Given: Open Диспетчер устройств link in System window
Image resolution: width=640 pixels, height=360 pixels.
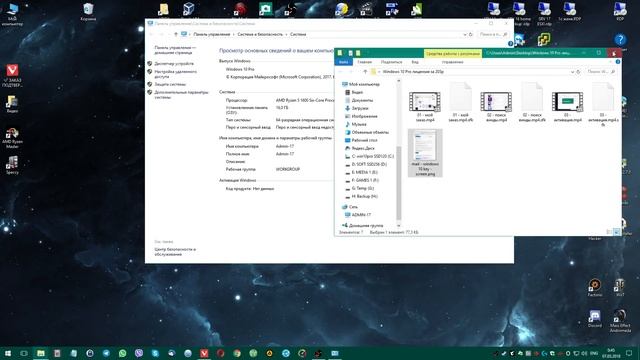Looking at the screenshot, I should [x=174, y=64].
